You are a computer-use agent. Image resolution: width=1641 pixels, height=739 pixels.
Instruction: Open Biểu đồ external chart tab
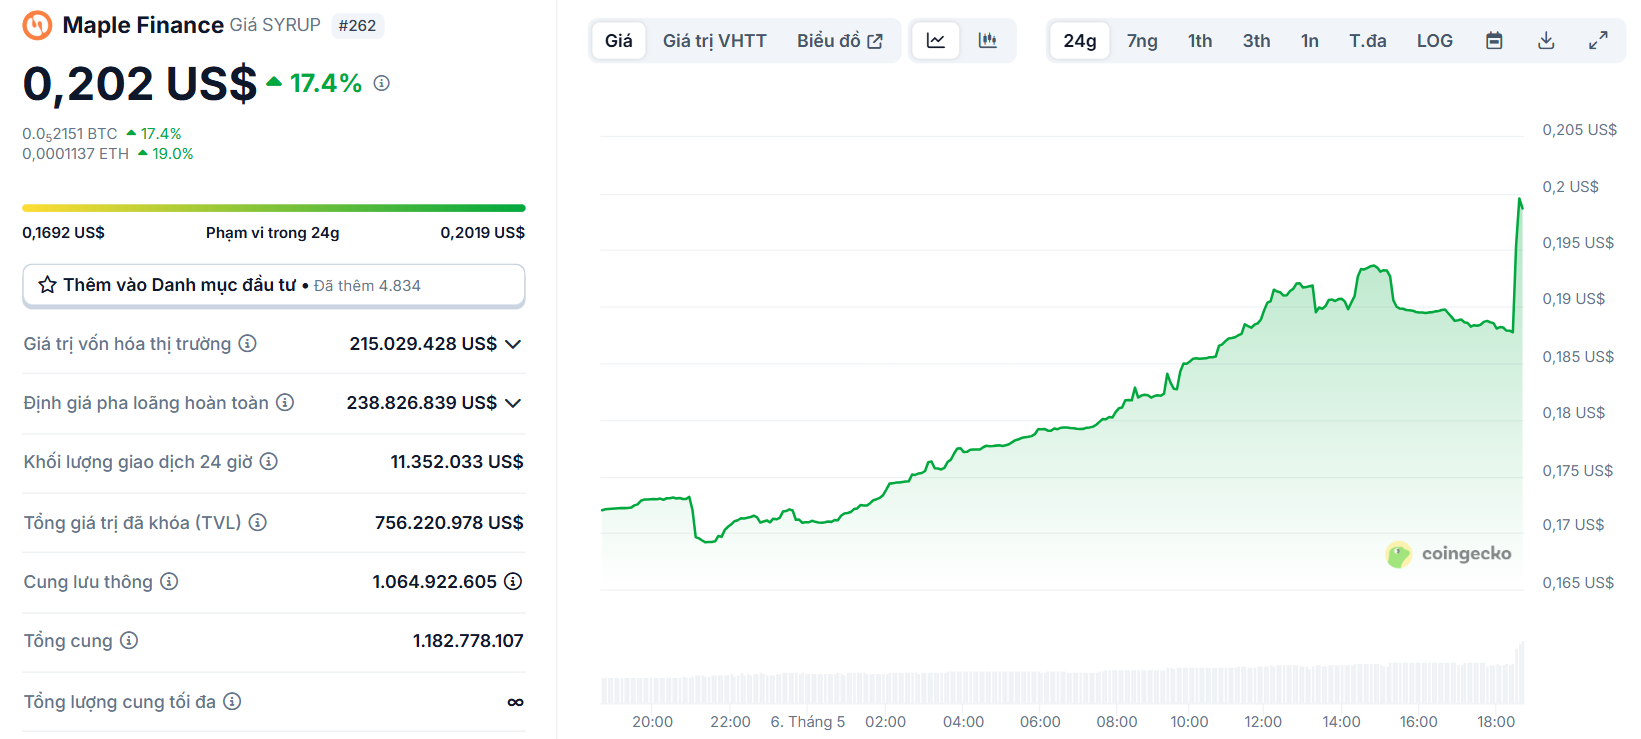(x=840, y=41)
